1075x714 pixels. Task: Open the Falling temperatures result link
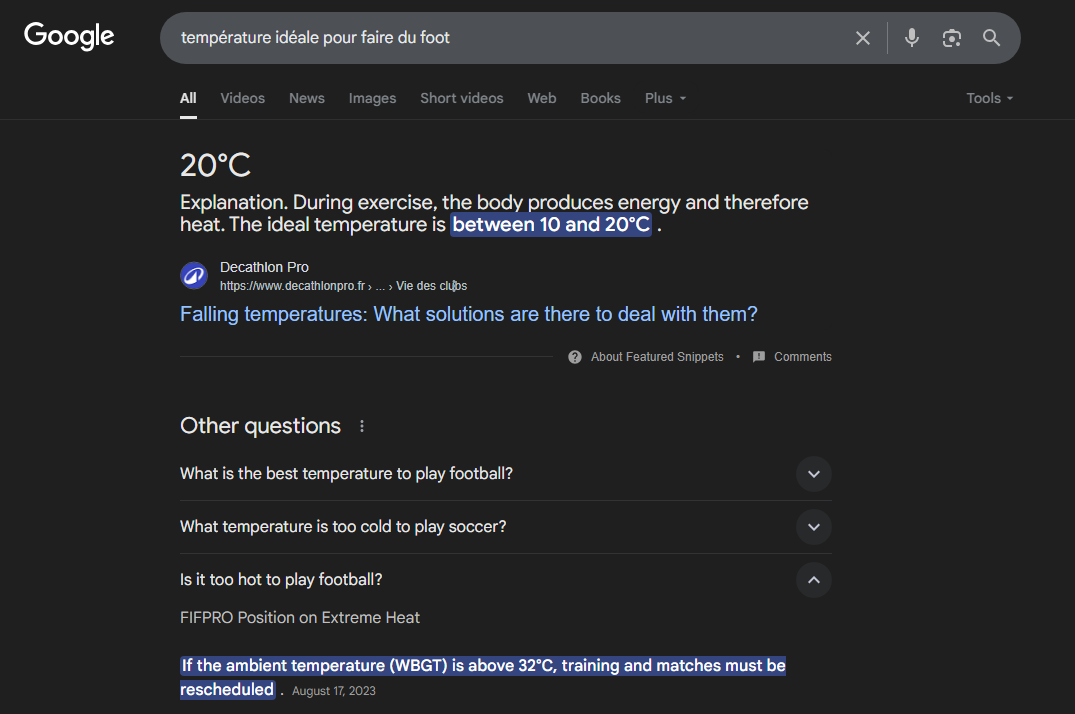point(469,314)
